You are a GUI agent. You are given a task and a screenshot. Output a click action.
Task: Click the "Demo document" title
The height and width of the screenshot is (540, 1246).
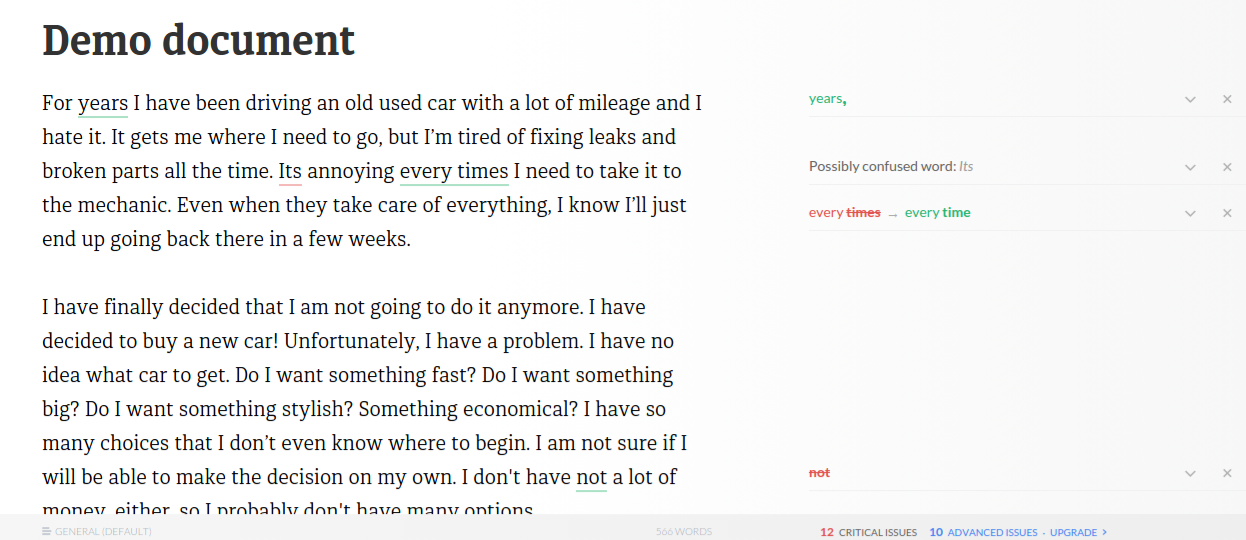(198, 41)
